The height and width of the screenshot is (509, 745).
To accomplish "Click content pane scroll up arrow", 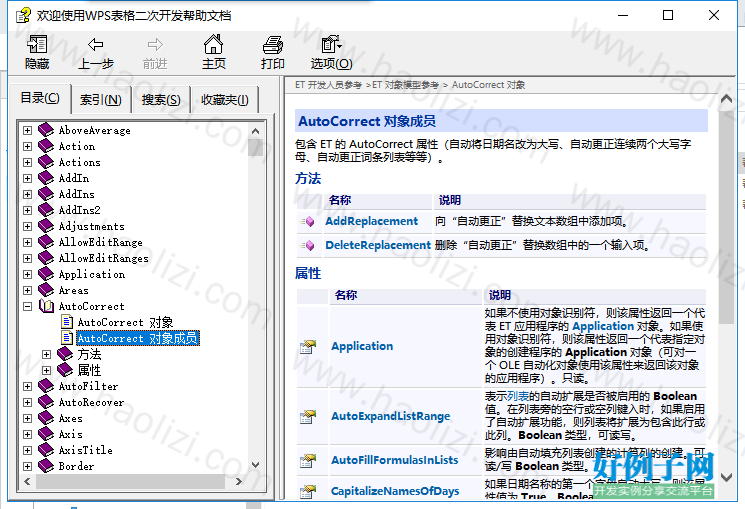I will point(726,99).
